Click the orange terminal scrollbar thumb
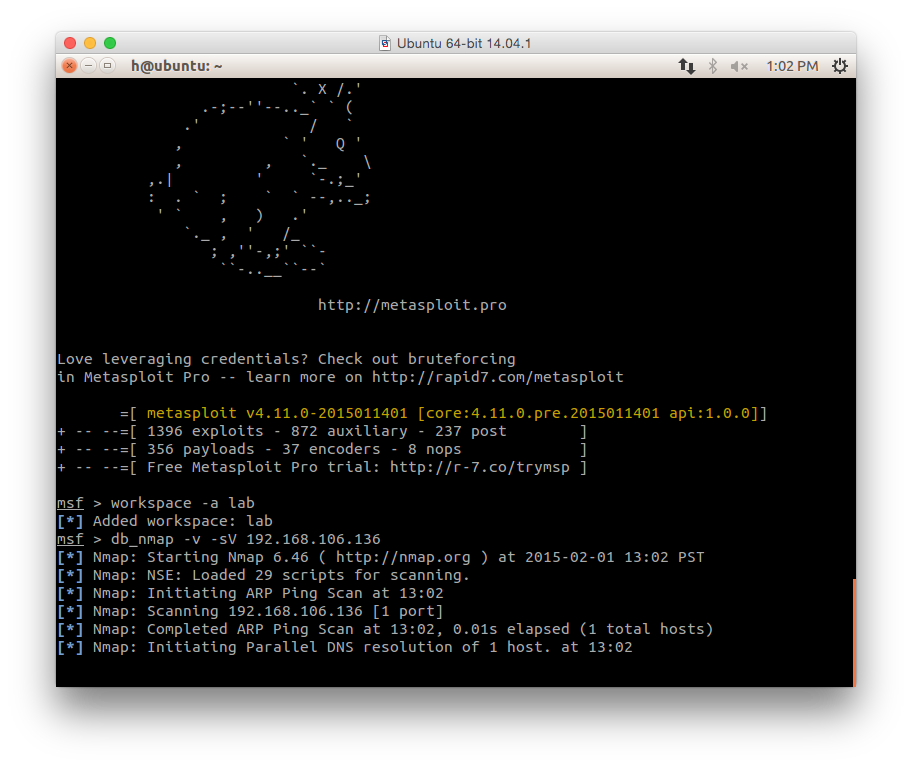Viewport: 912px width, 767px height. pyautogui.click(x=854, y=633)
